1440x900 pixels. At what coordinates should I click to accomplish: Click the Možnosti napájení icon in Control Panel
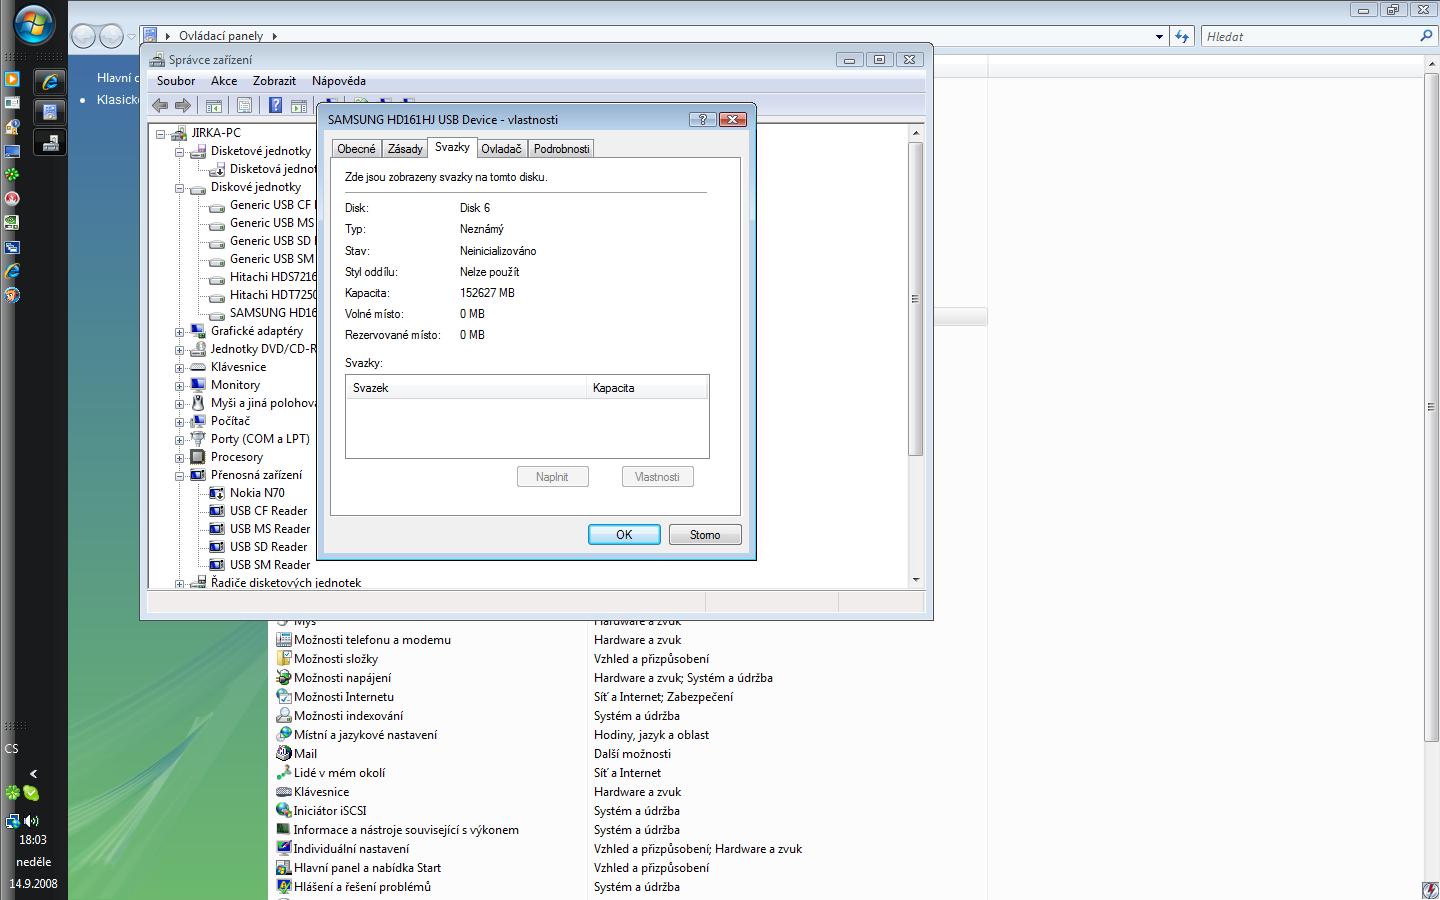point(284,678)
